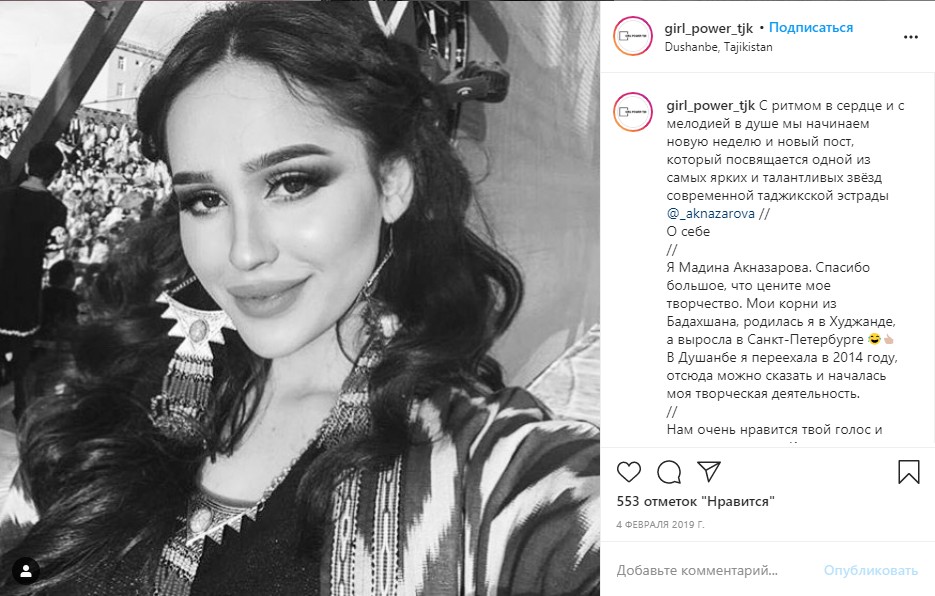Screen dimensions: 935x596
Task: Click the О себе caption heading
Action: [x=688, y=231]
